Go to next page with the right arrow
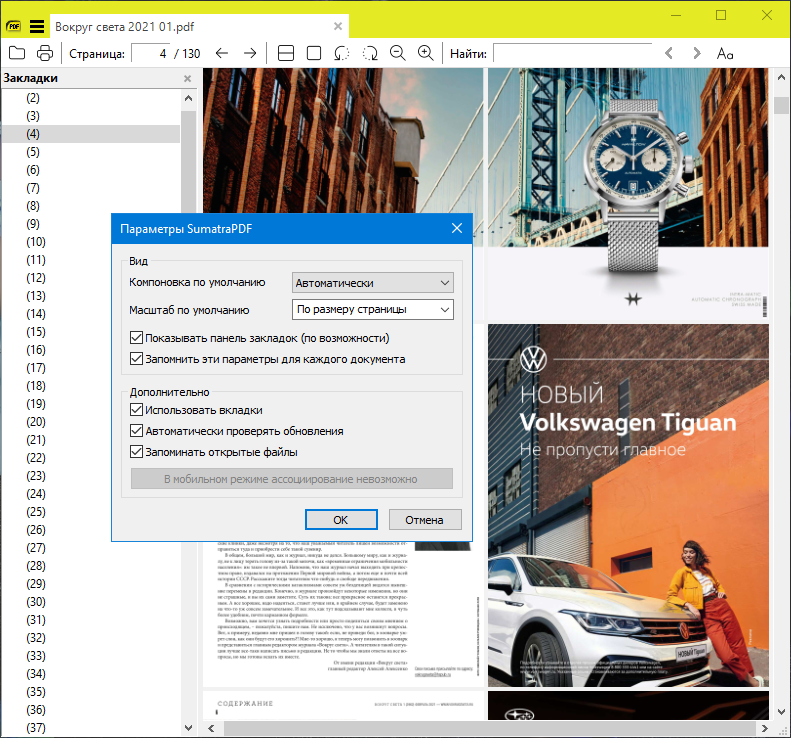The height and width of the screenshot is (738, 791). pyautogui.click(x=250, y=53)
